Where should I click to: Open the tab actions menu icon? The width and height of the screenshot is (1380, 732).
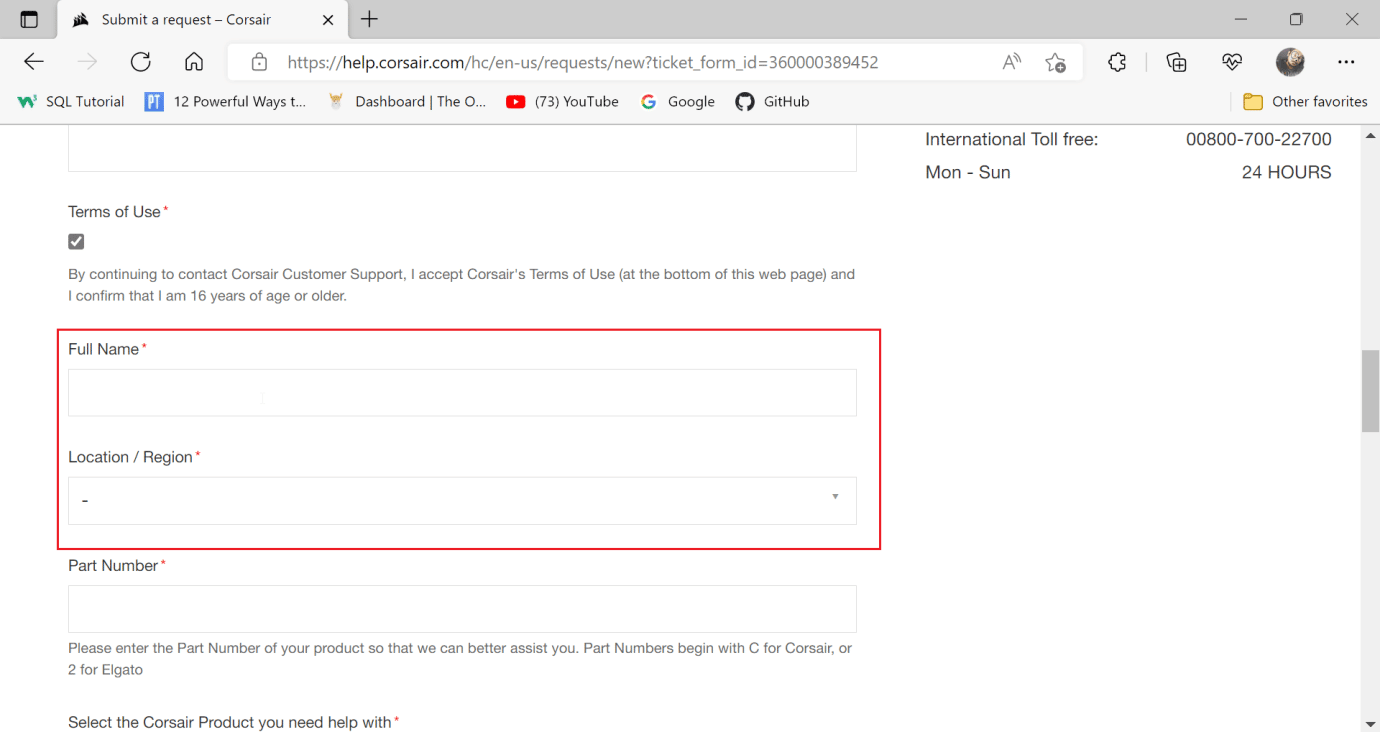click(x=29, y=19)
